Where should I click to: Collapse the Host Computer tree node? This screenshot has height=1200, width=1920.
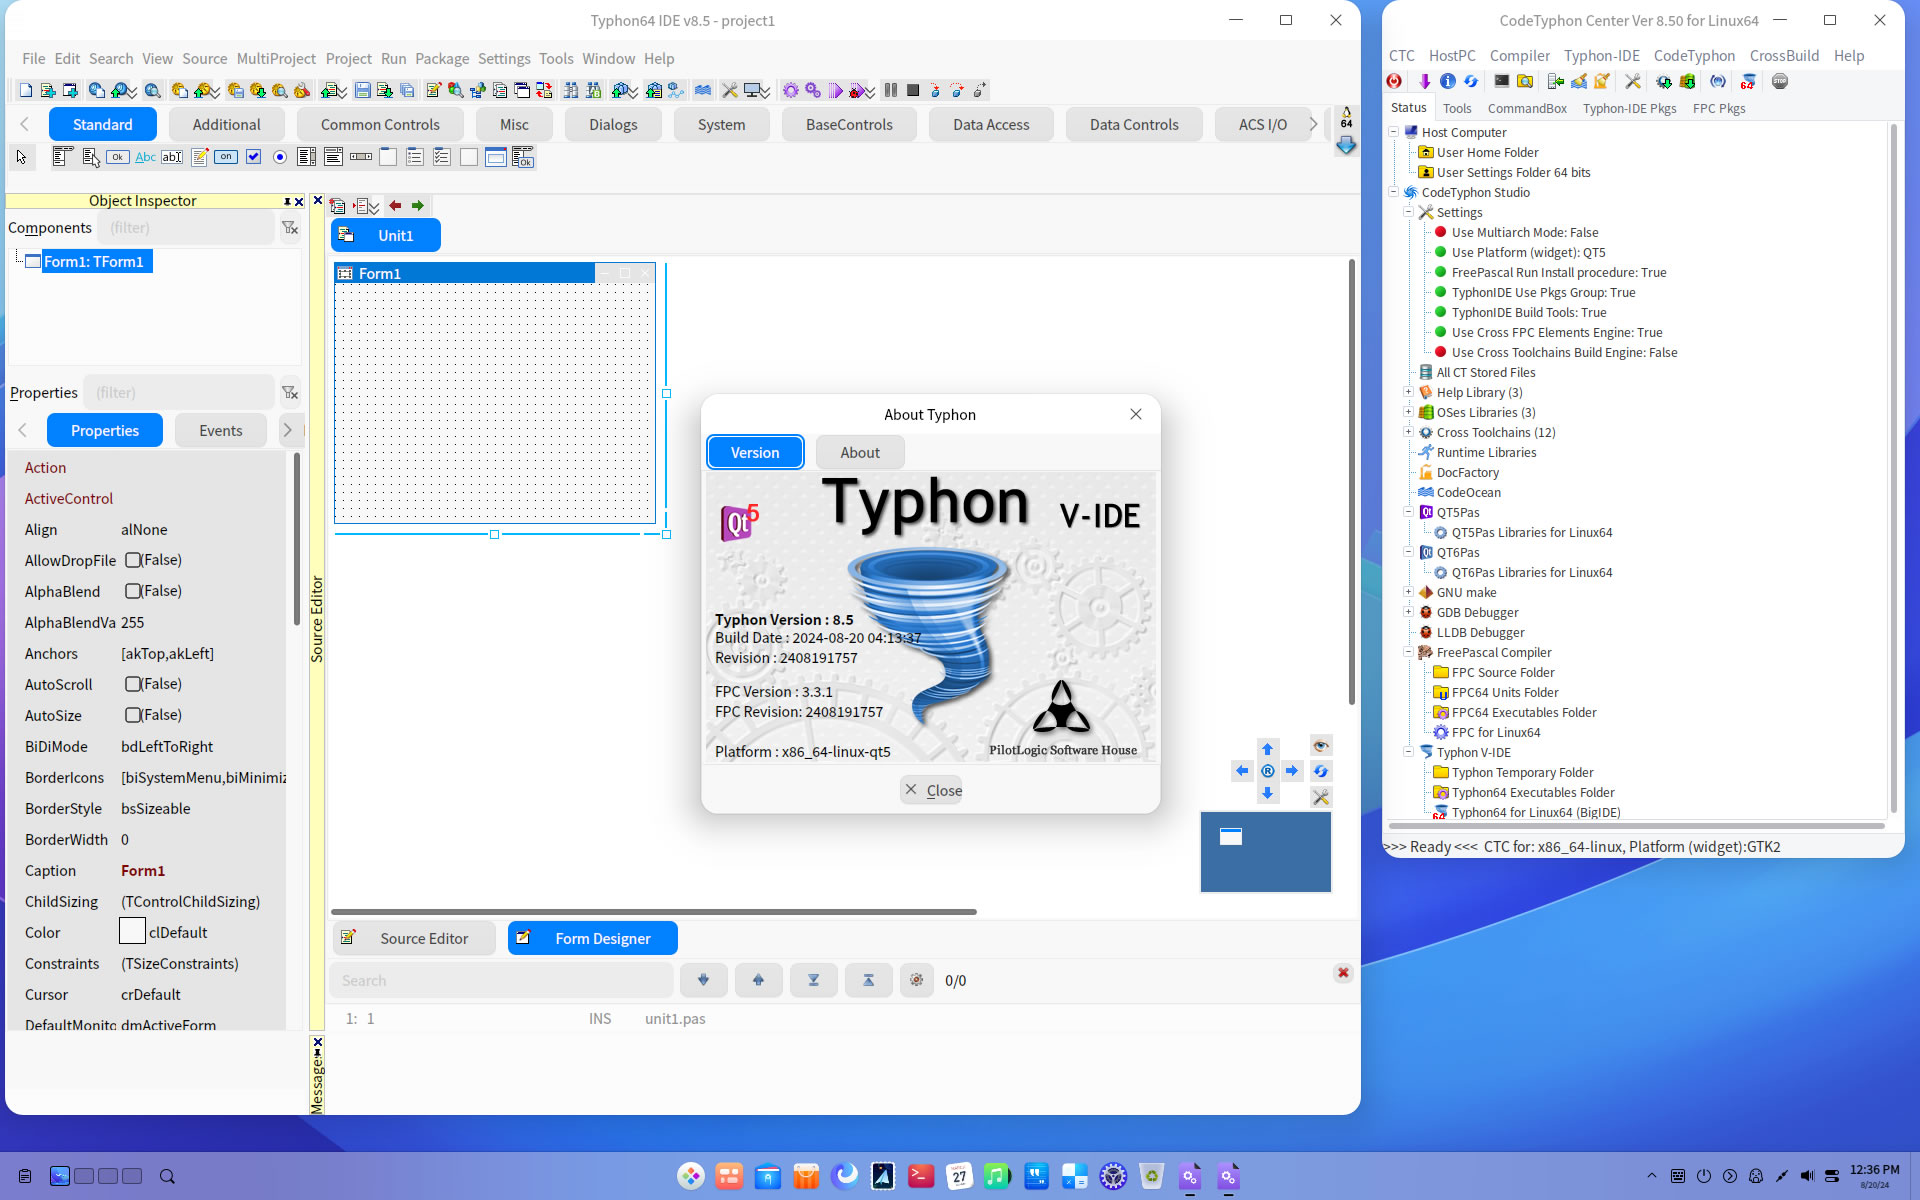1394,132
